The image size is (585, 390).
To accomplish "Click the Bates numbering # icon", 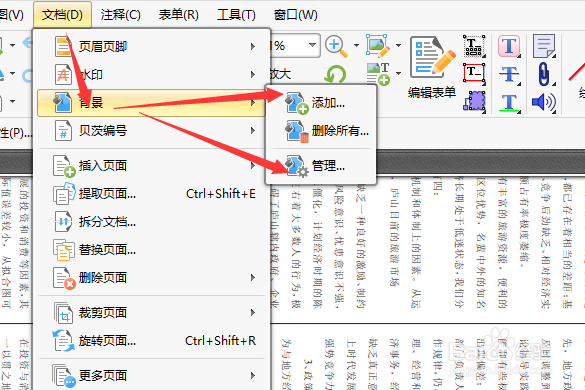I will (x=63, y=131).
